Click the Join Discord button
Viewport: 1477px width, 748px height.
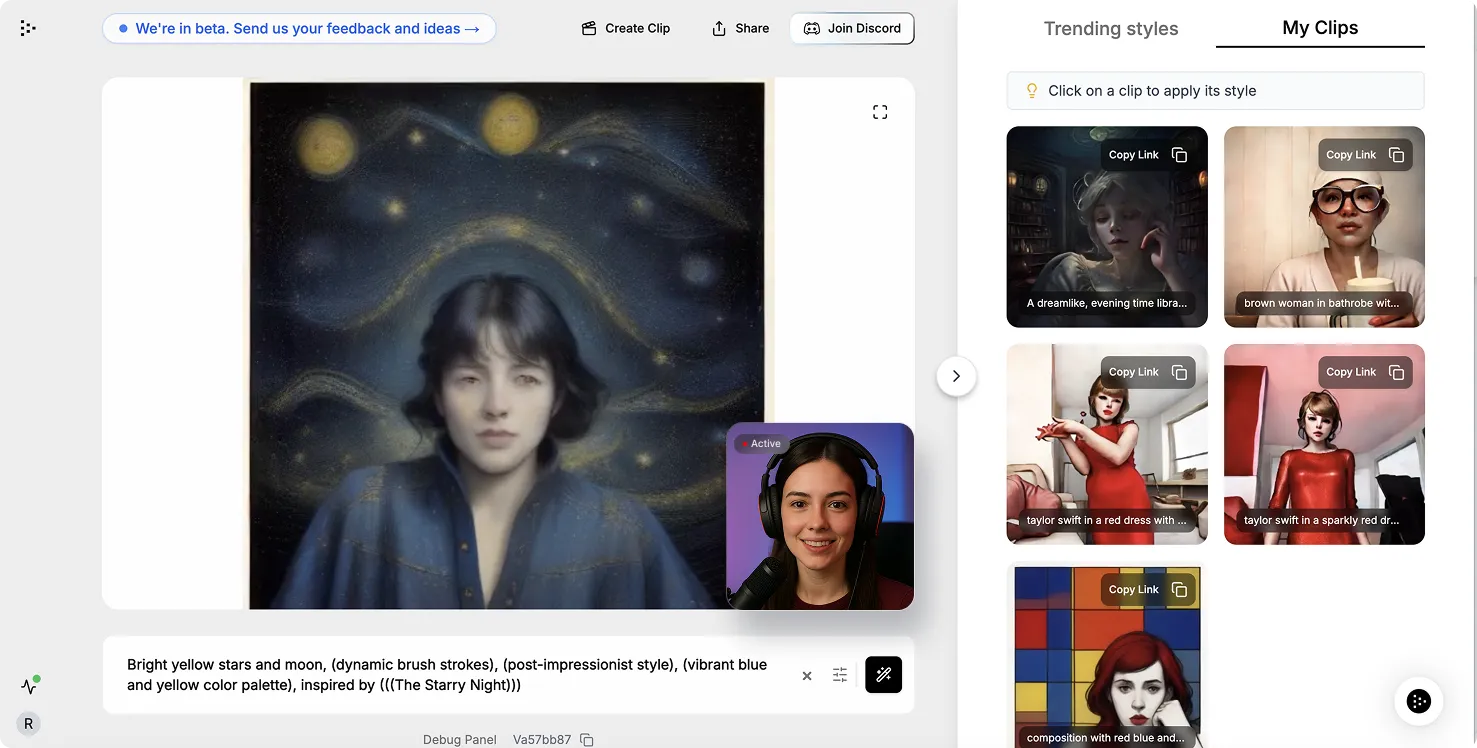(852, 28)
